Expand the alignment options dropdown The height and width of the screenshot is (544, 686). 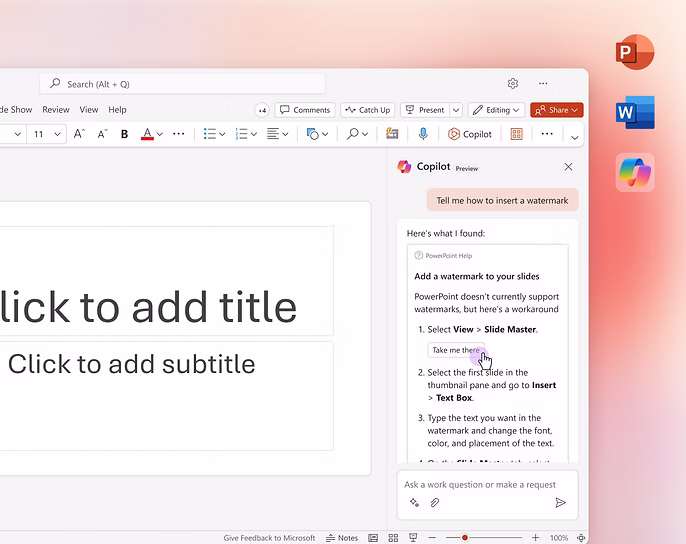click(285, 134)
